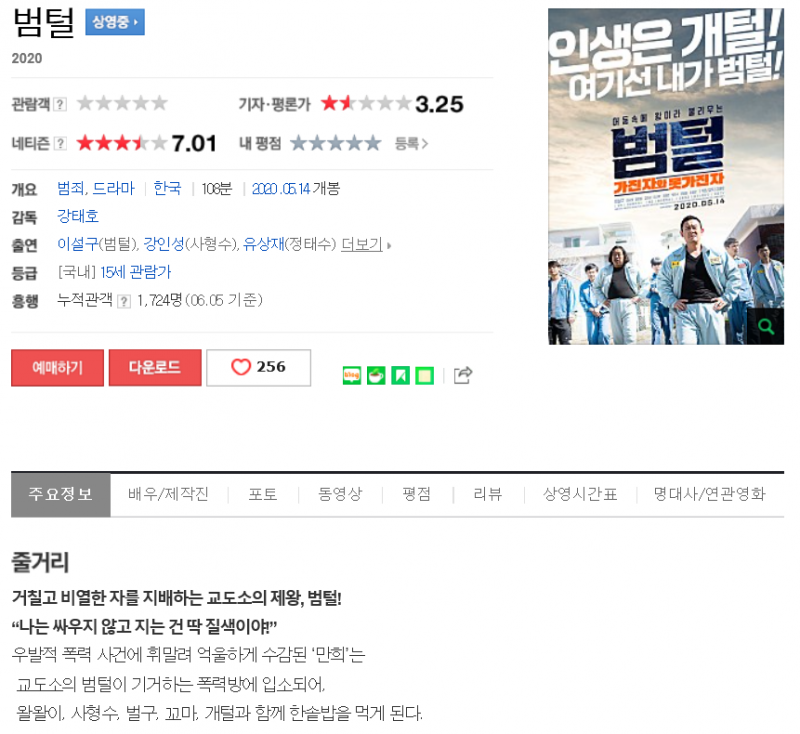
Task: Click the help icon beside 누적관객
Action: (123, 301)
